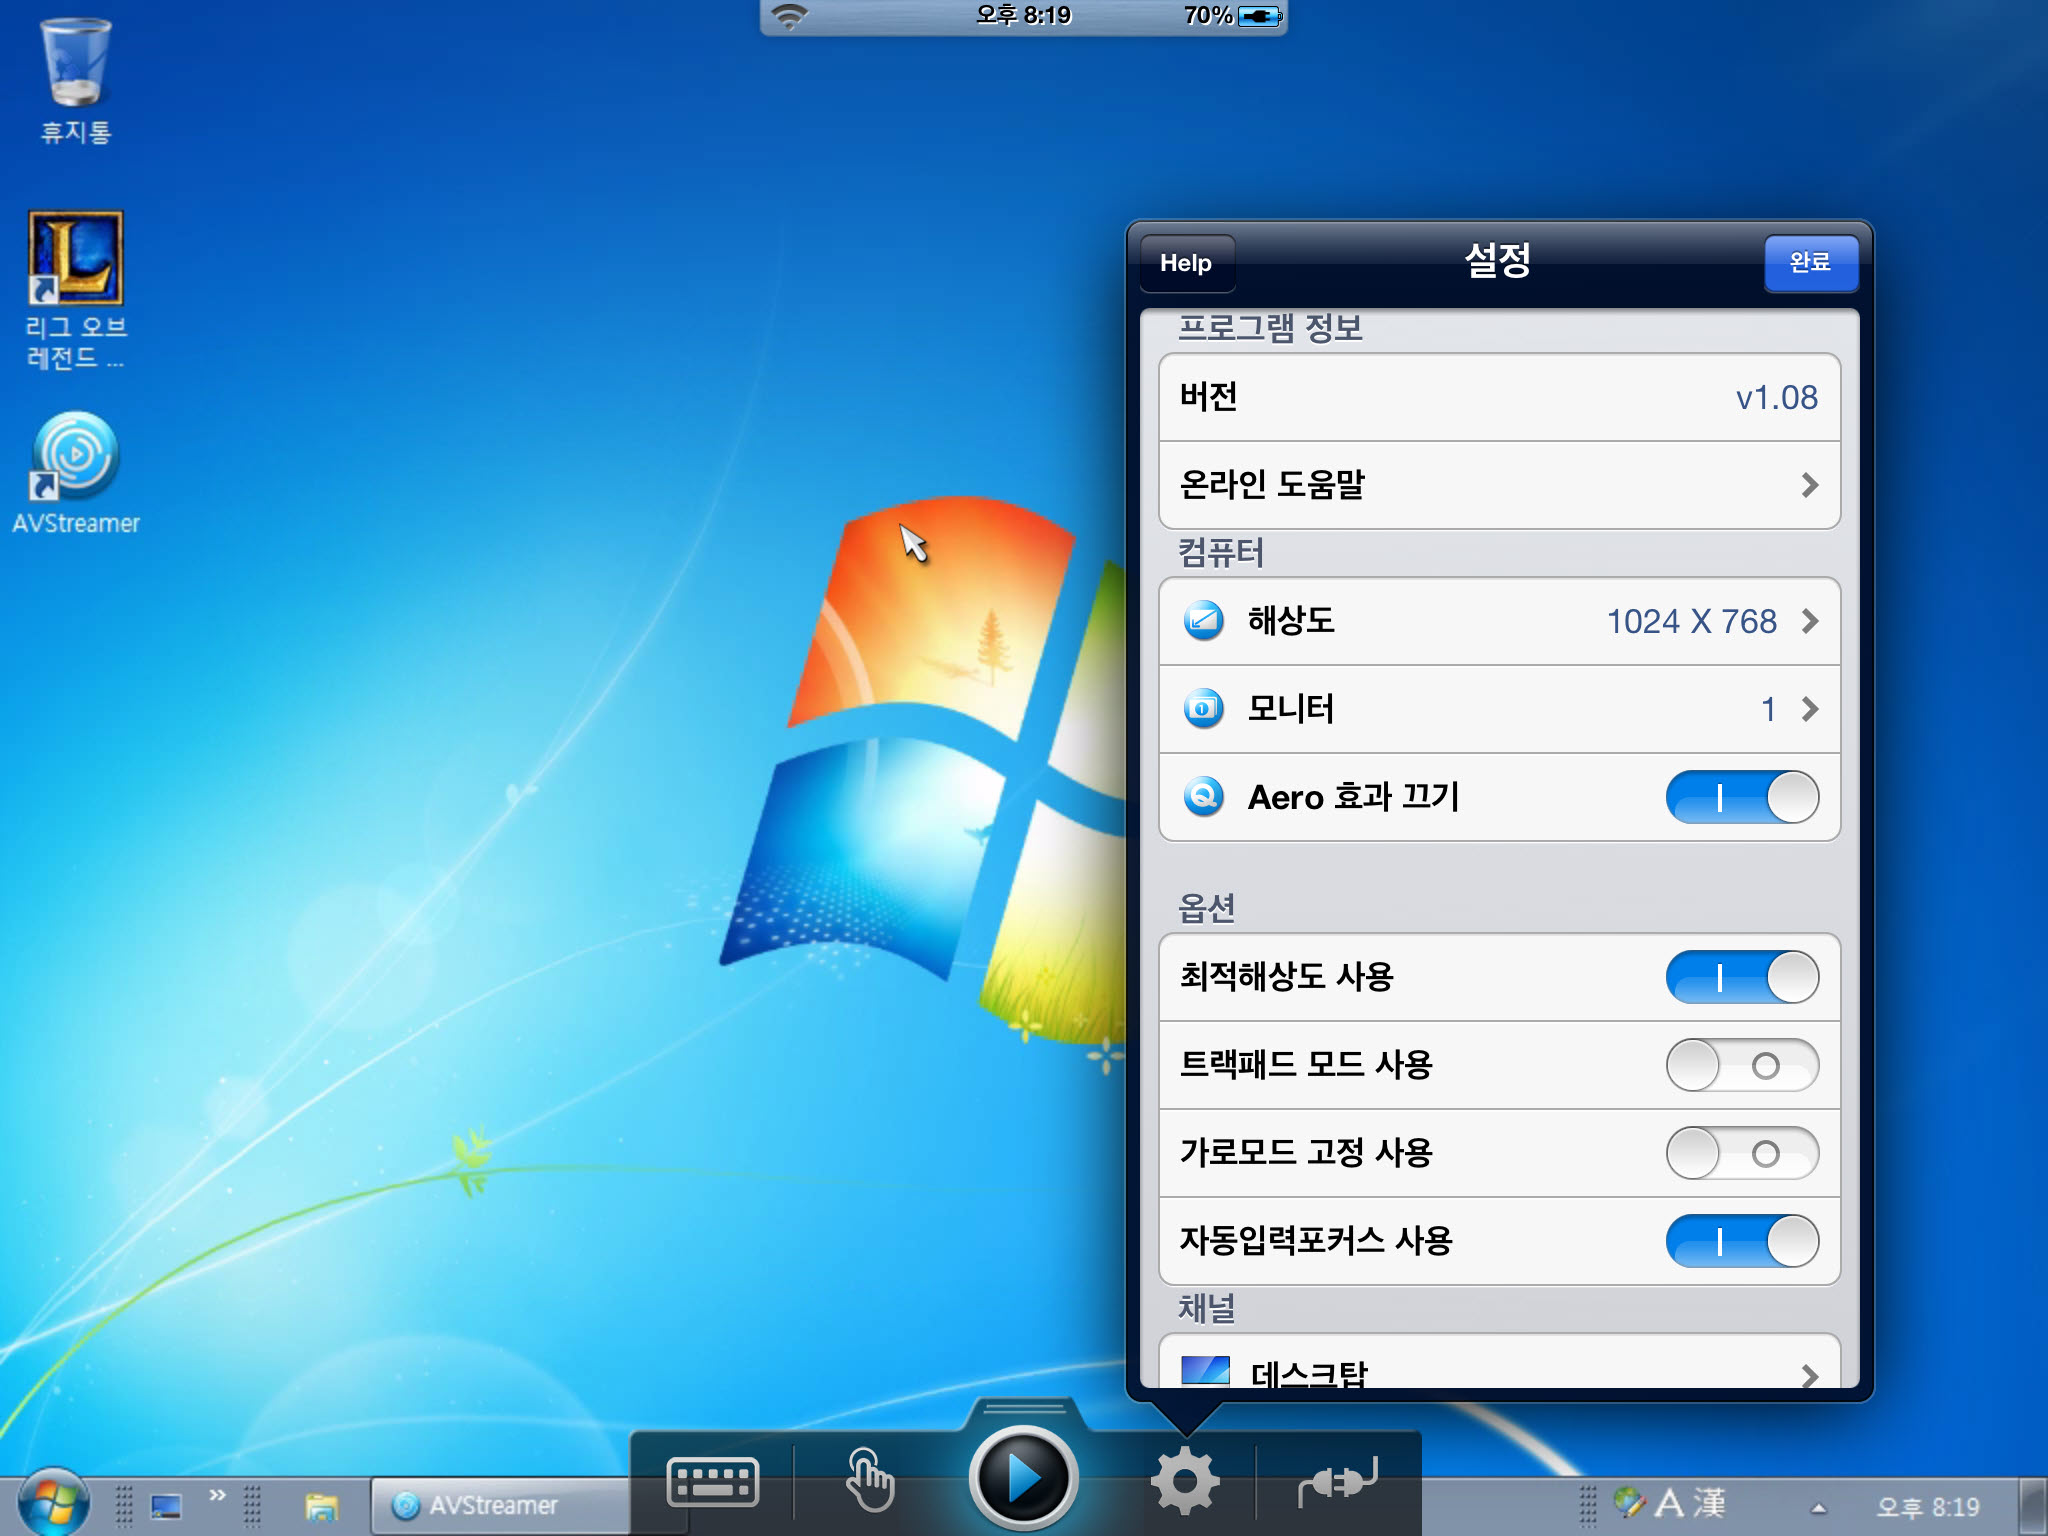Click the show desktop strip at taskbar end
Image resolution: width=2048 pixels, height=1536 pixels.
click(2033, 1506)
